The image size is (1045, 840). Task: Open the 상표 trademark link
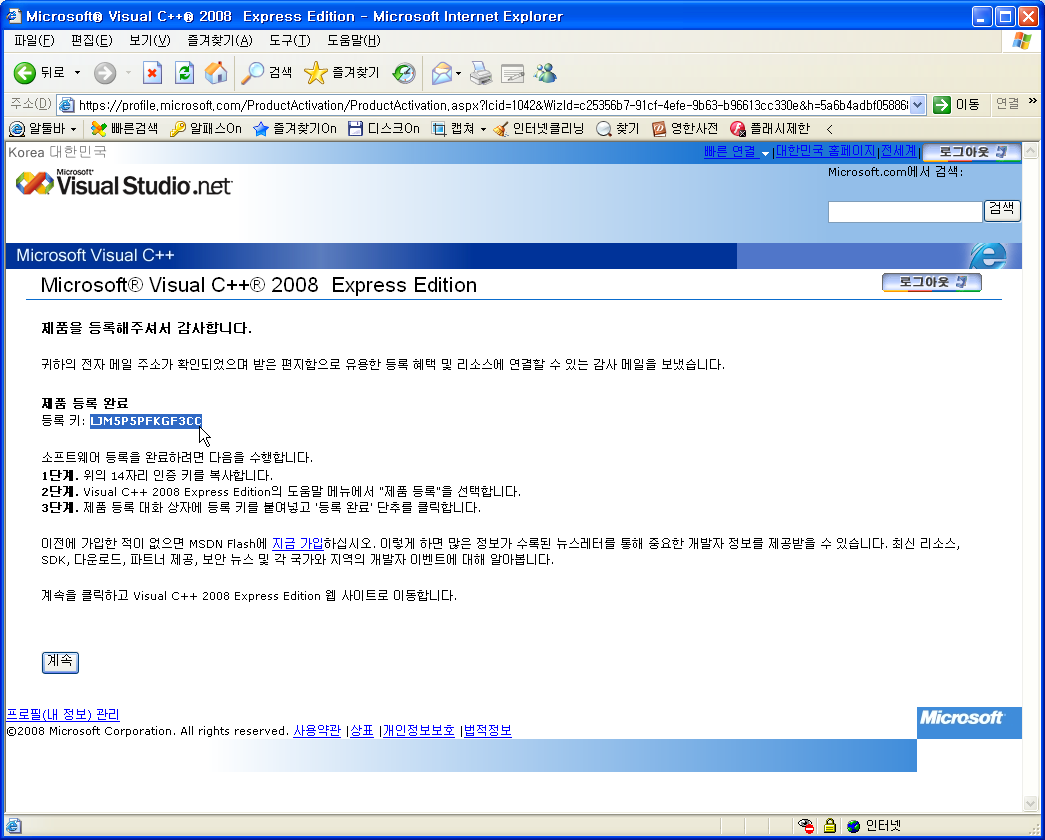point(362,731)
